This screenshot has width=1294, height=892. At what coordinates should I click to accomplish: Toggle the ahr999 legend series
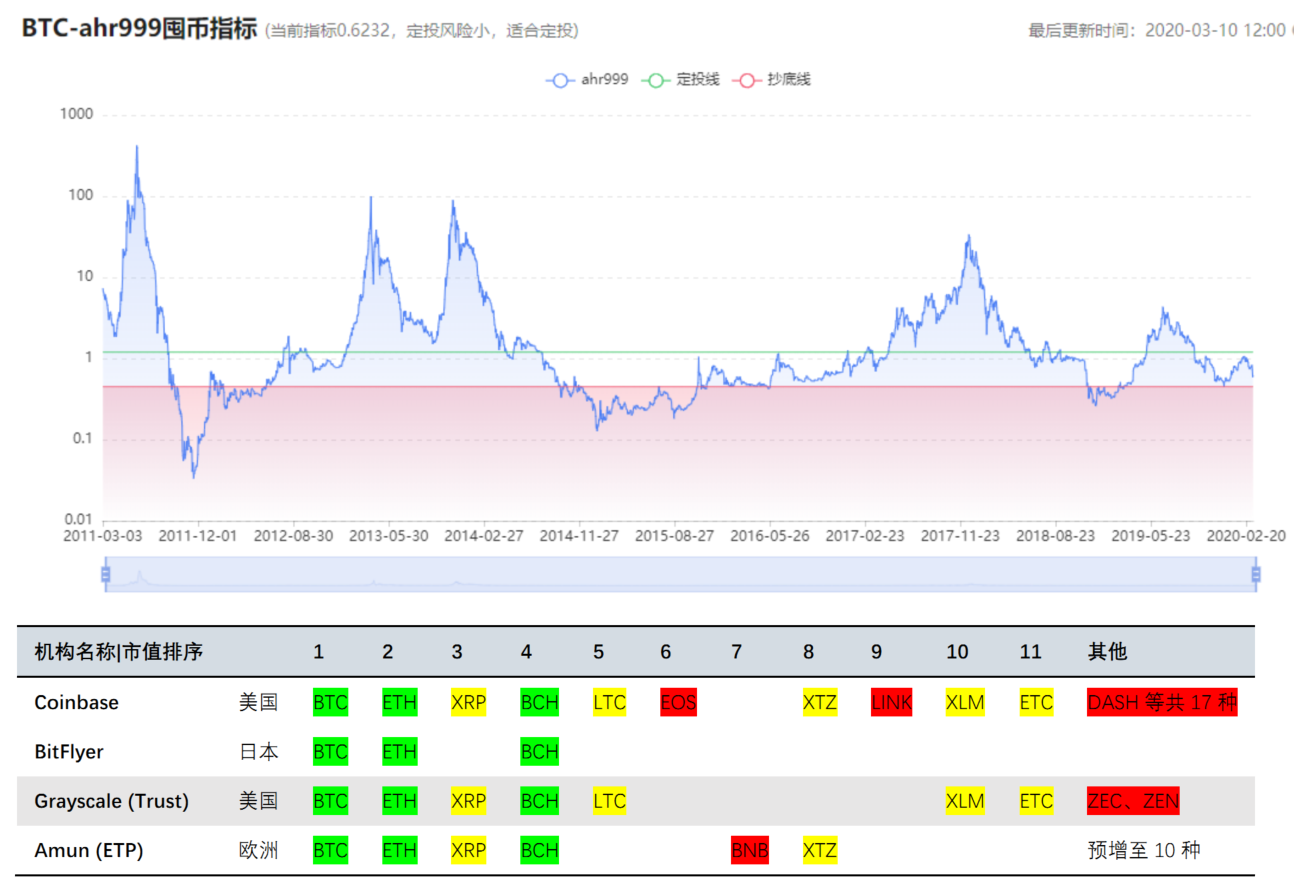(x=587, y=79)
